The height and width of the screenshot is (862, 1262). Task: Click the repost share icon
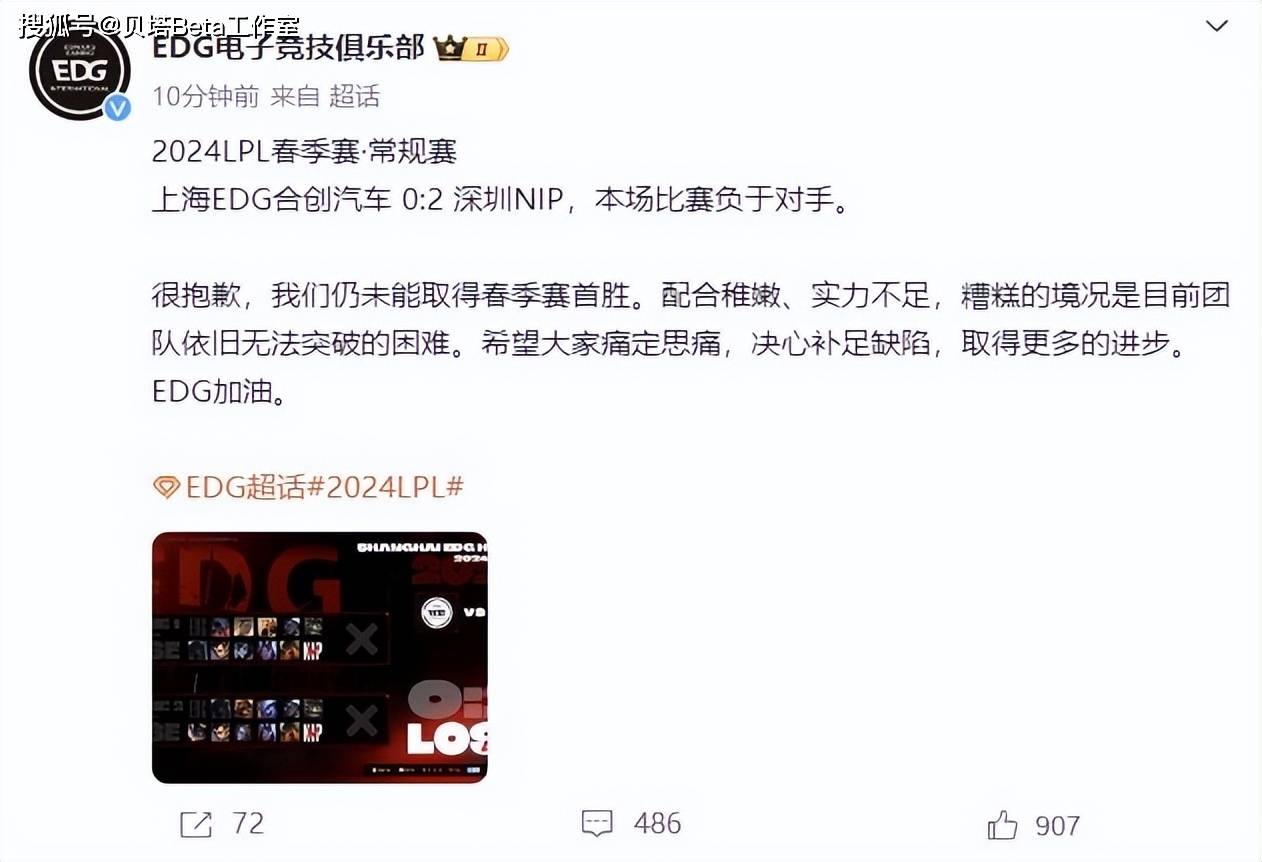(195, 824)
